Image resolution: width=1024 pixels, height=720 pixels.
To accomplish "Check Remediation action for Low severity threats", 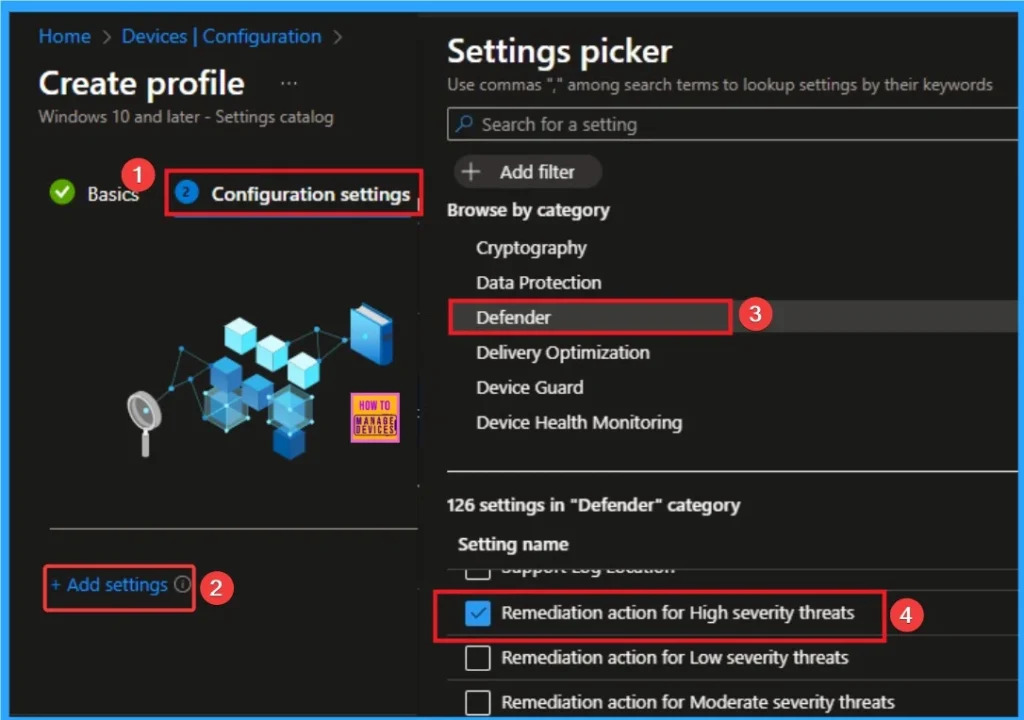I will click(x=477, y=658).
